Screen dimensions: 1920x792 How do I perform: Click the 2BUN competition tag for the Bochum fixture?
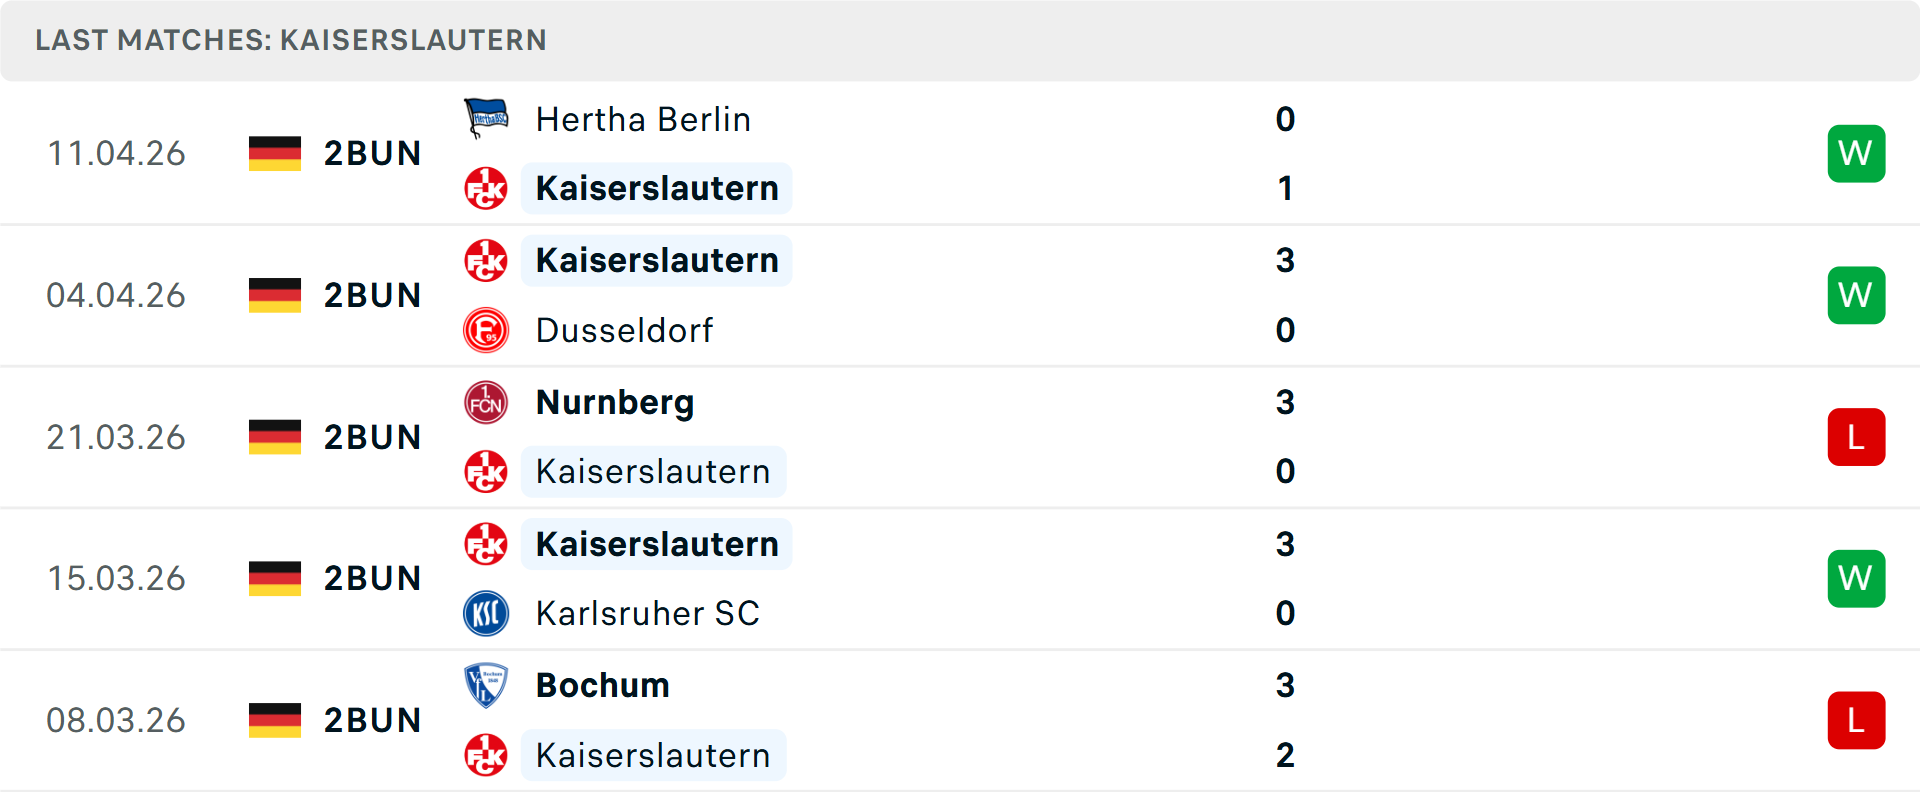[x=372, y=720]
